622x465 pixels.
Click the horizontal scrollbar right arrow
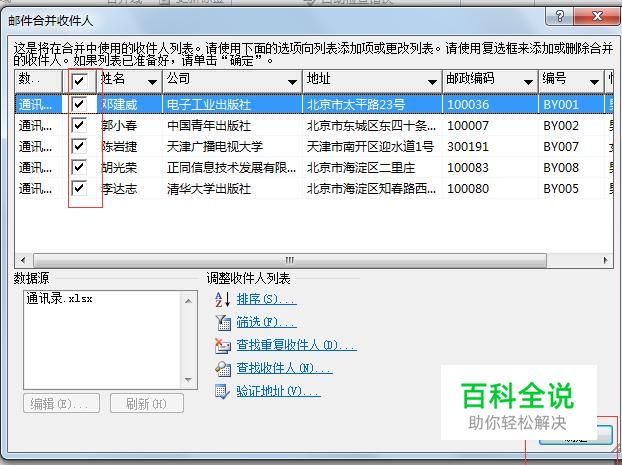pos(605,260)
